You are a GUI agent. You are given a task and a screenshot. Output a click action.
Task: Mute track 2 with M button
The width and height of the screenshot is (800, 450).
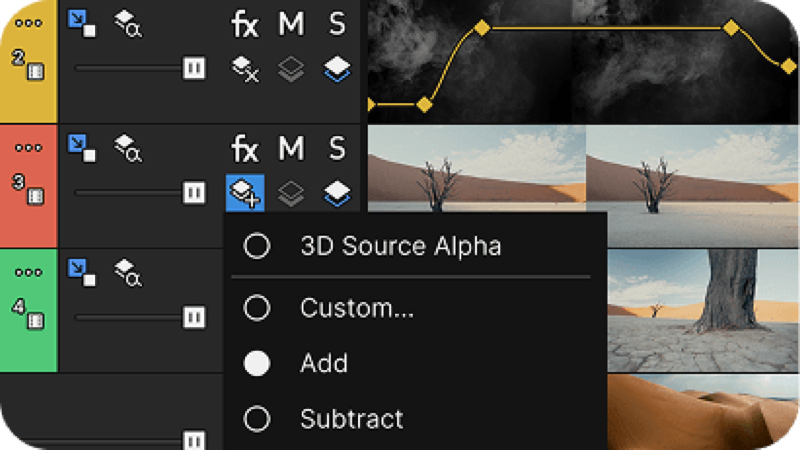coord(291,24)
